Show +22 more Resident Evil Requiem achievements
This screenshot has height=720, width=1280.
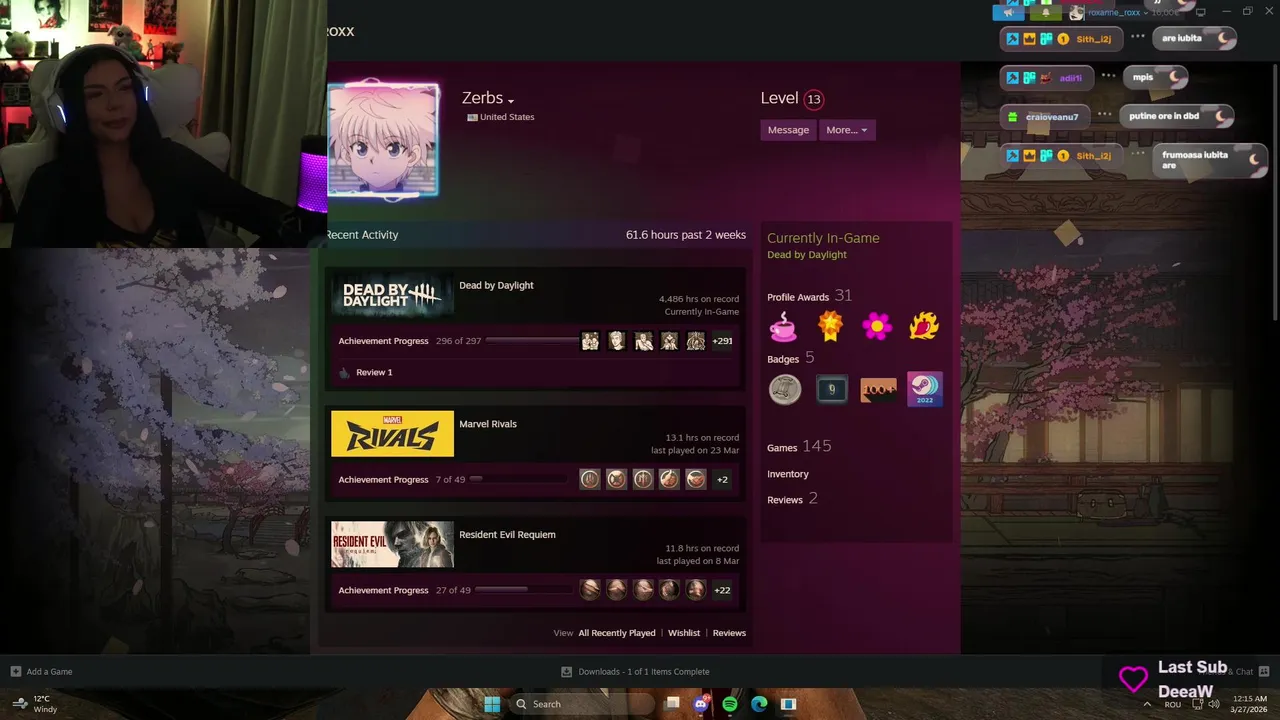pyautogui.click(x=722, y=590)
